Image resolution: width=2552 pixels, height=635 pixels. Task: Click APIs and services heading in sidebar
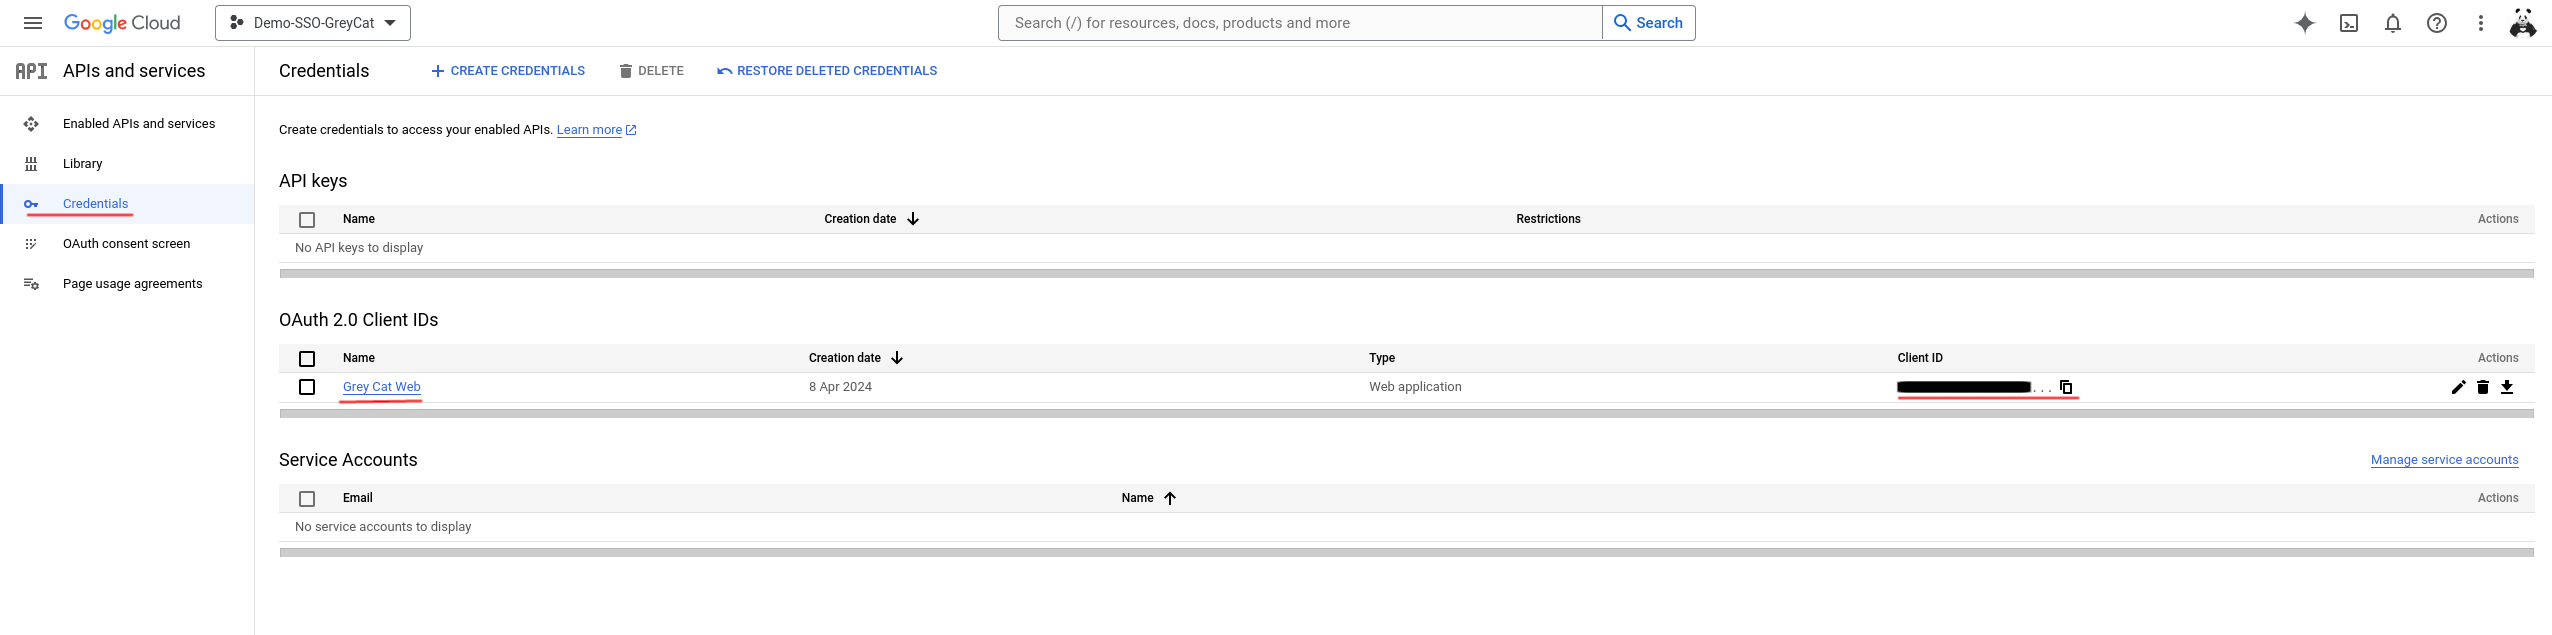[x=134, y=71]
